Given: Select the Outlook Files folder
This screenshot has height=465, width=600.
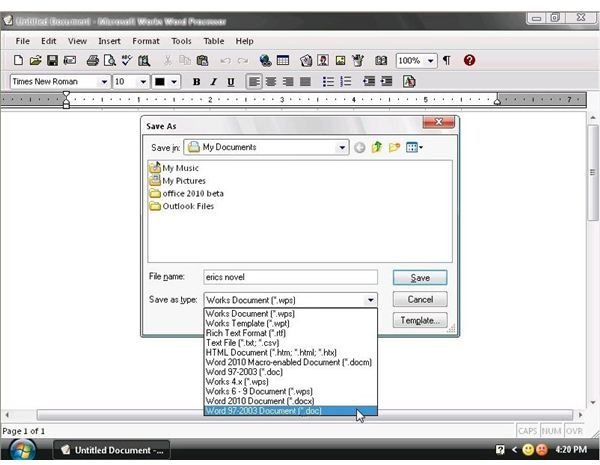Looking at the screenshot, I should click(x=182, y=206).
